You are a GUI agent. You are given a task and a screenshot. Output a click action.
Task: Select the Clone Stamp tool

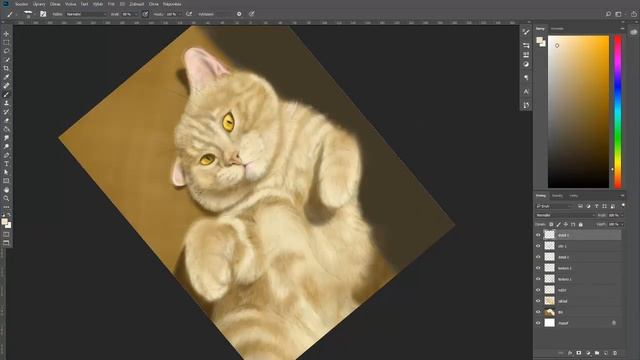click(6, 103)
